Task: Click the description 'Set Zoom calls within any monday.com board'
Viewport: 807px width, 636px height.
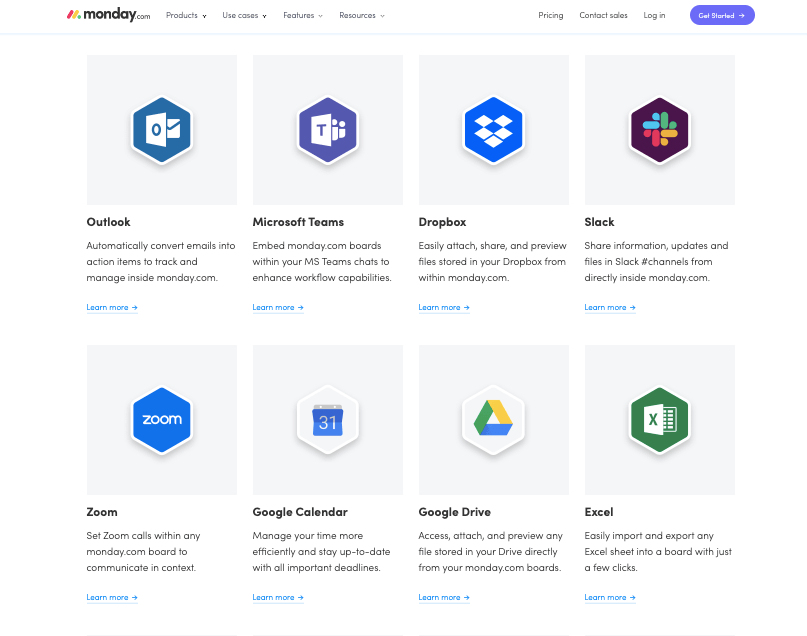Action: point(143,552)
